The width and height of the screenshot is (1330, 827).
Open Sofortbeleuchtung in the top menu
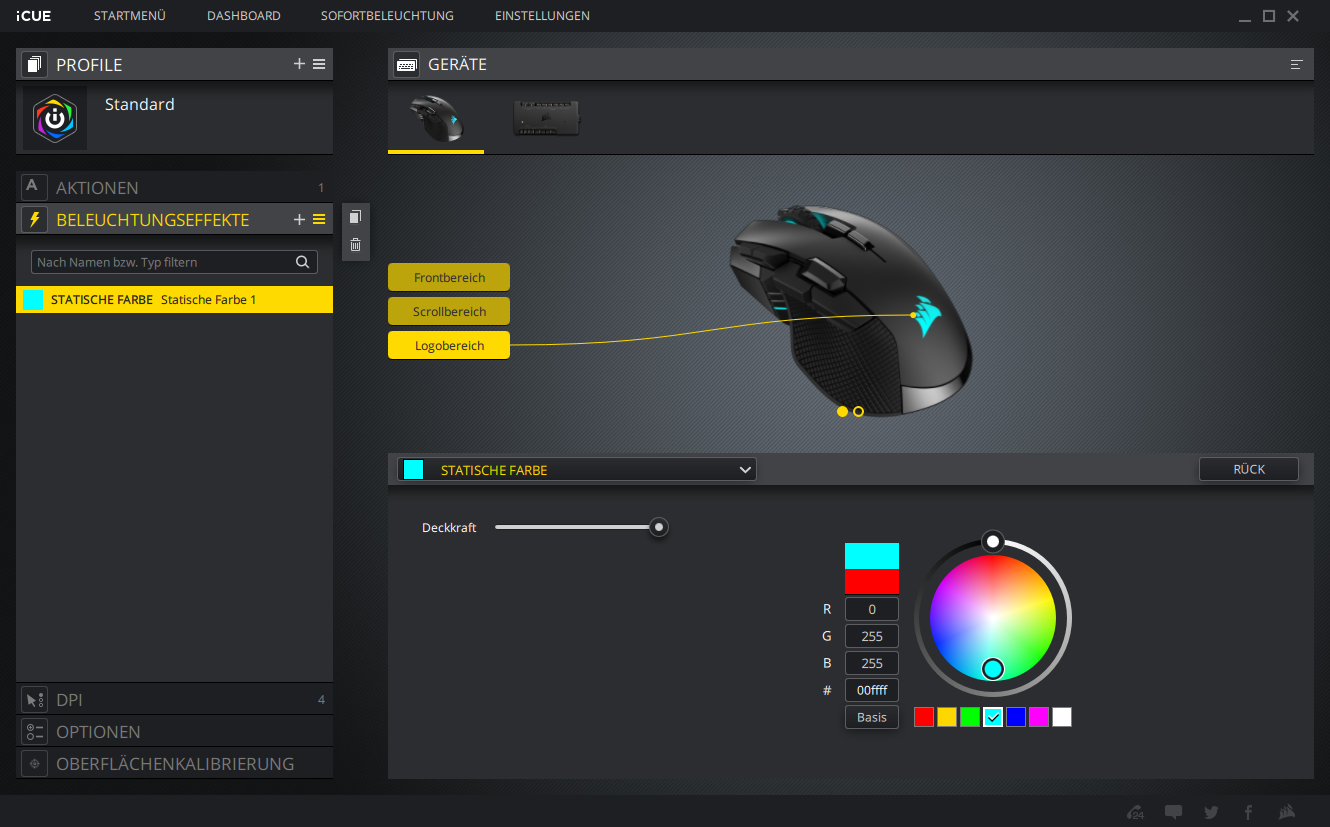point(388,16)
